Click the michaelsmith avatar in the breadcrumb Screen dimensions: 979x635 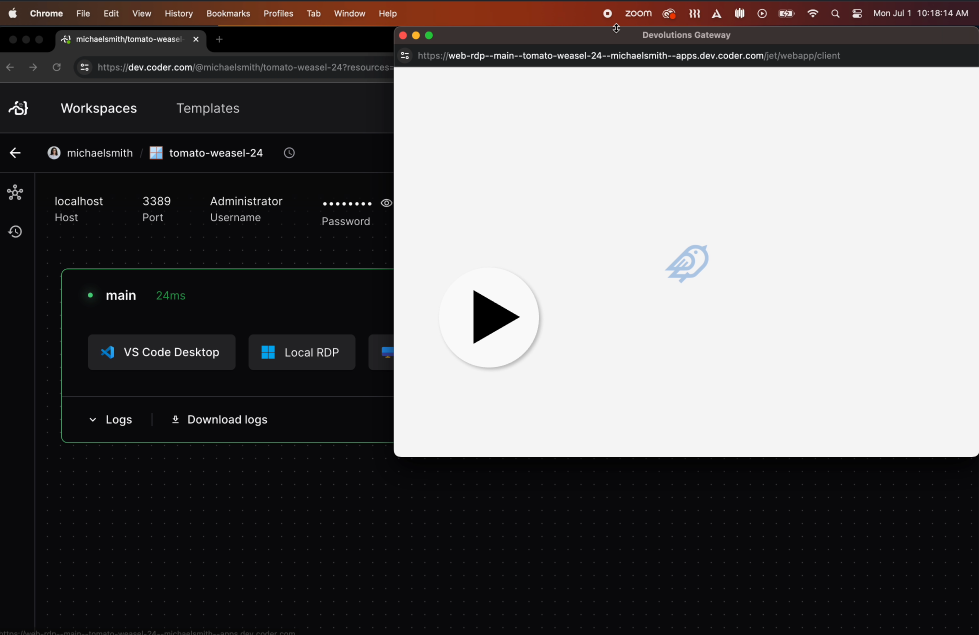54,152
